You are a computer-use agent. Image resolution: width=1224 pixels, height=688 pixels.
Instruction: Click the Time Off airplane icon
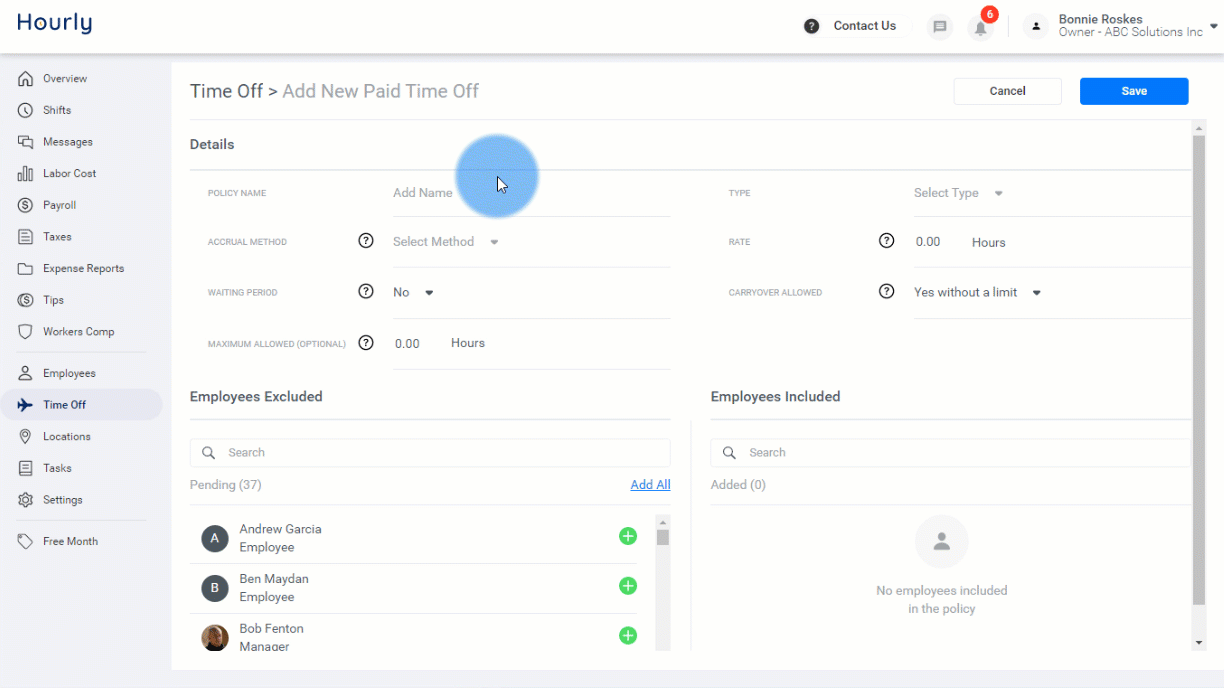click(x=26, y=405)
